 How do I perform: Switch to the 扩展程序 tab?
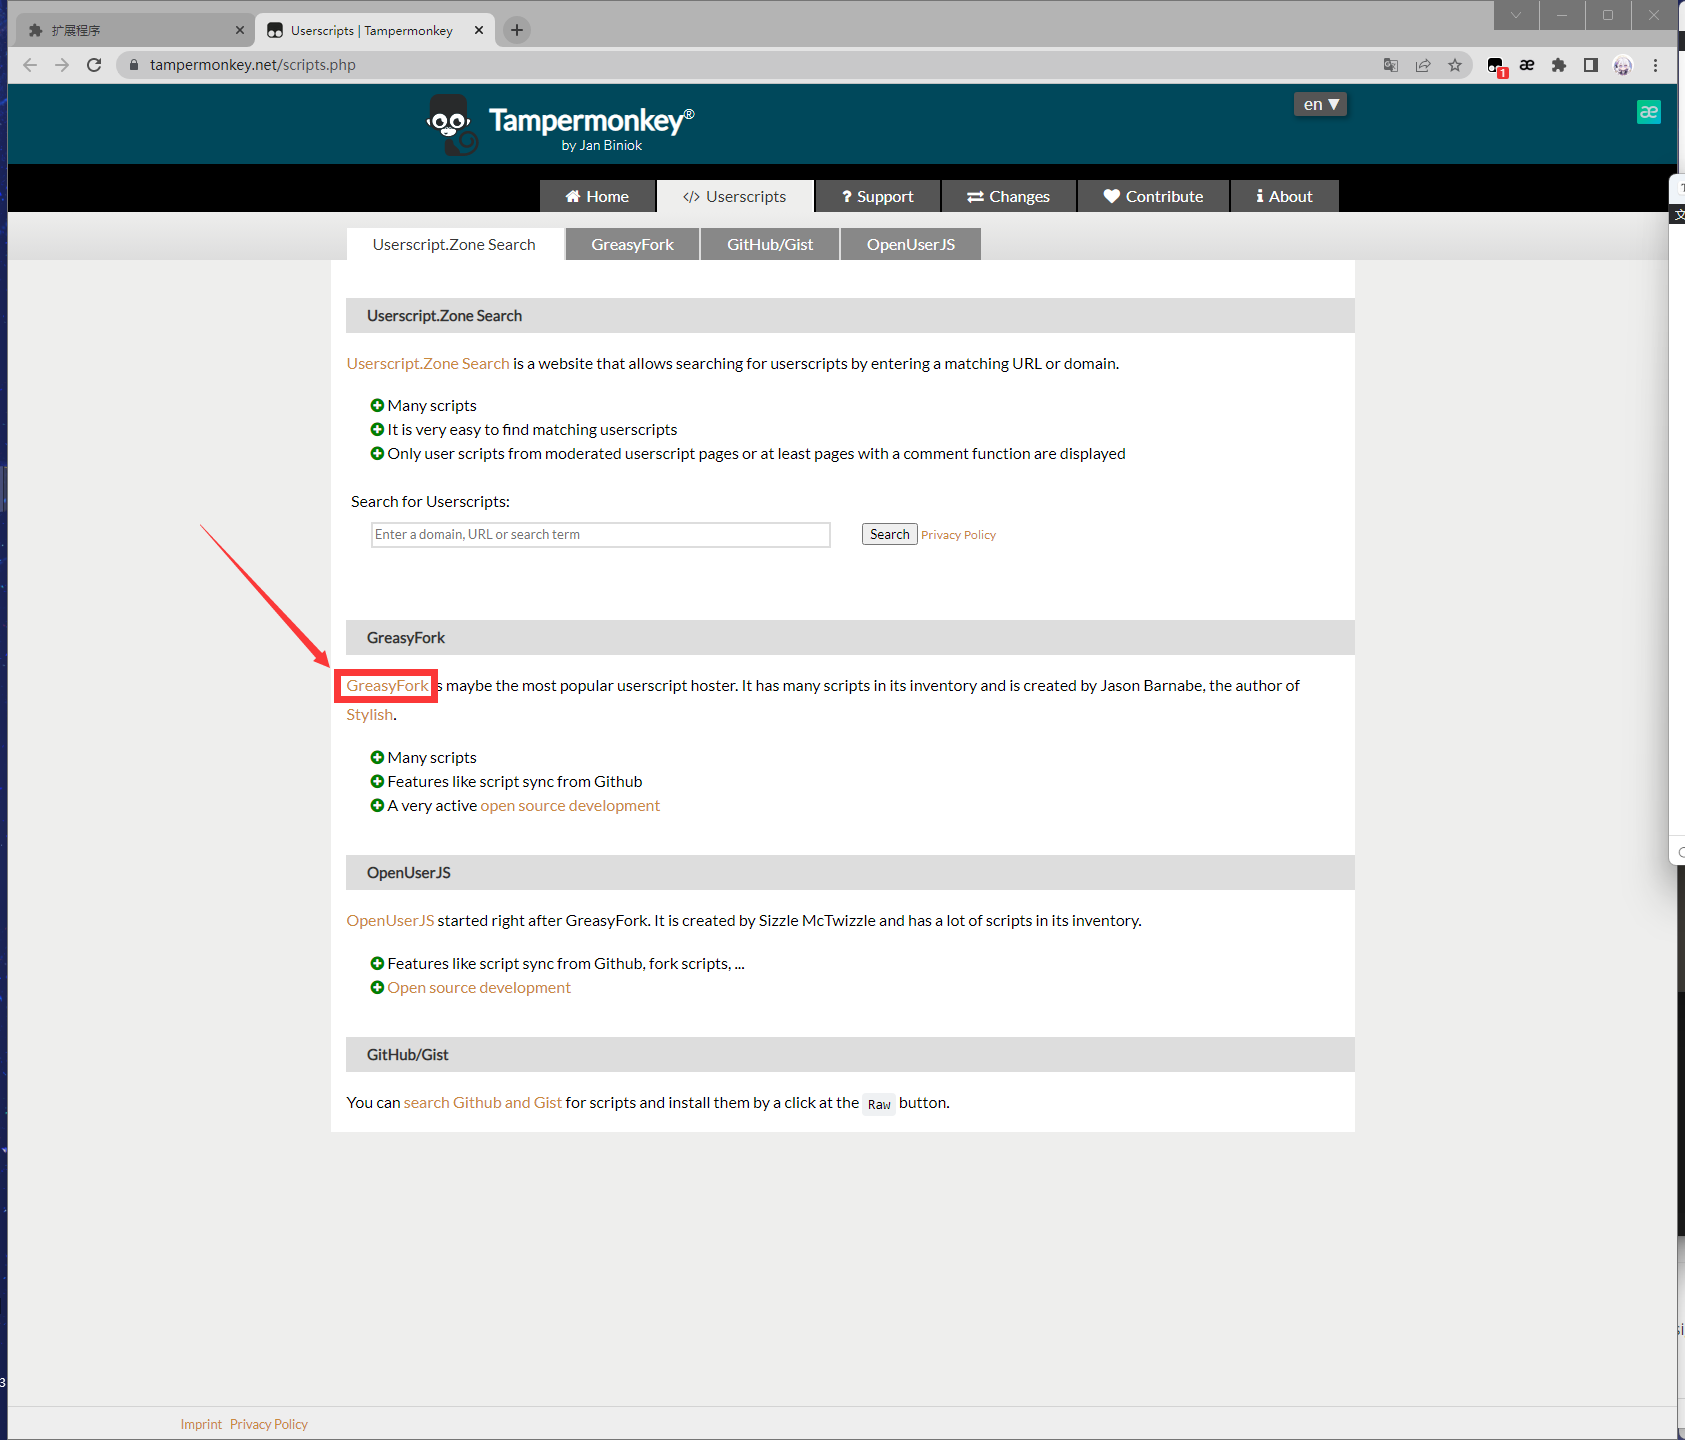(134, 30)
